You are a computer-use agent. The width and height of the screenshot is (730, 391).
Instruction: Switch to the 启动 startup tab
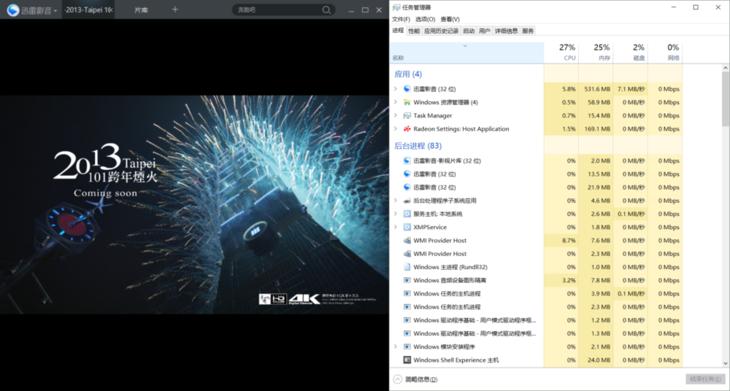[x=468, y=31]
